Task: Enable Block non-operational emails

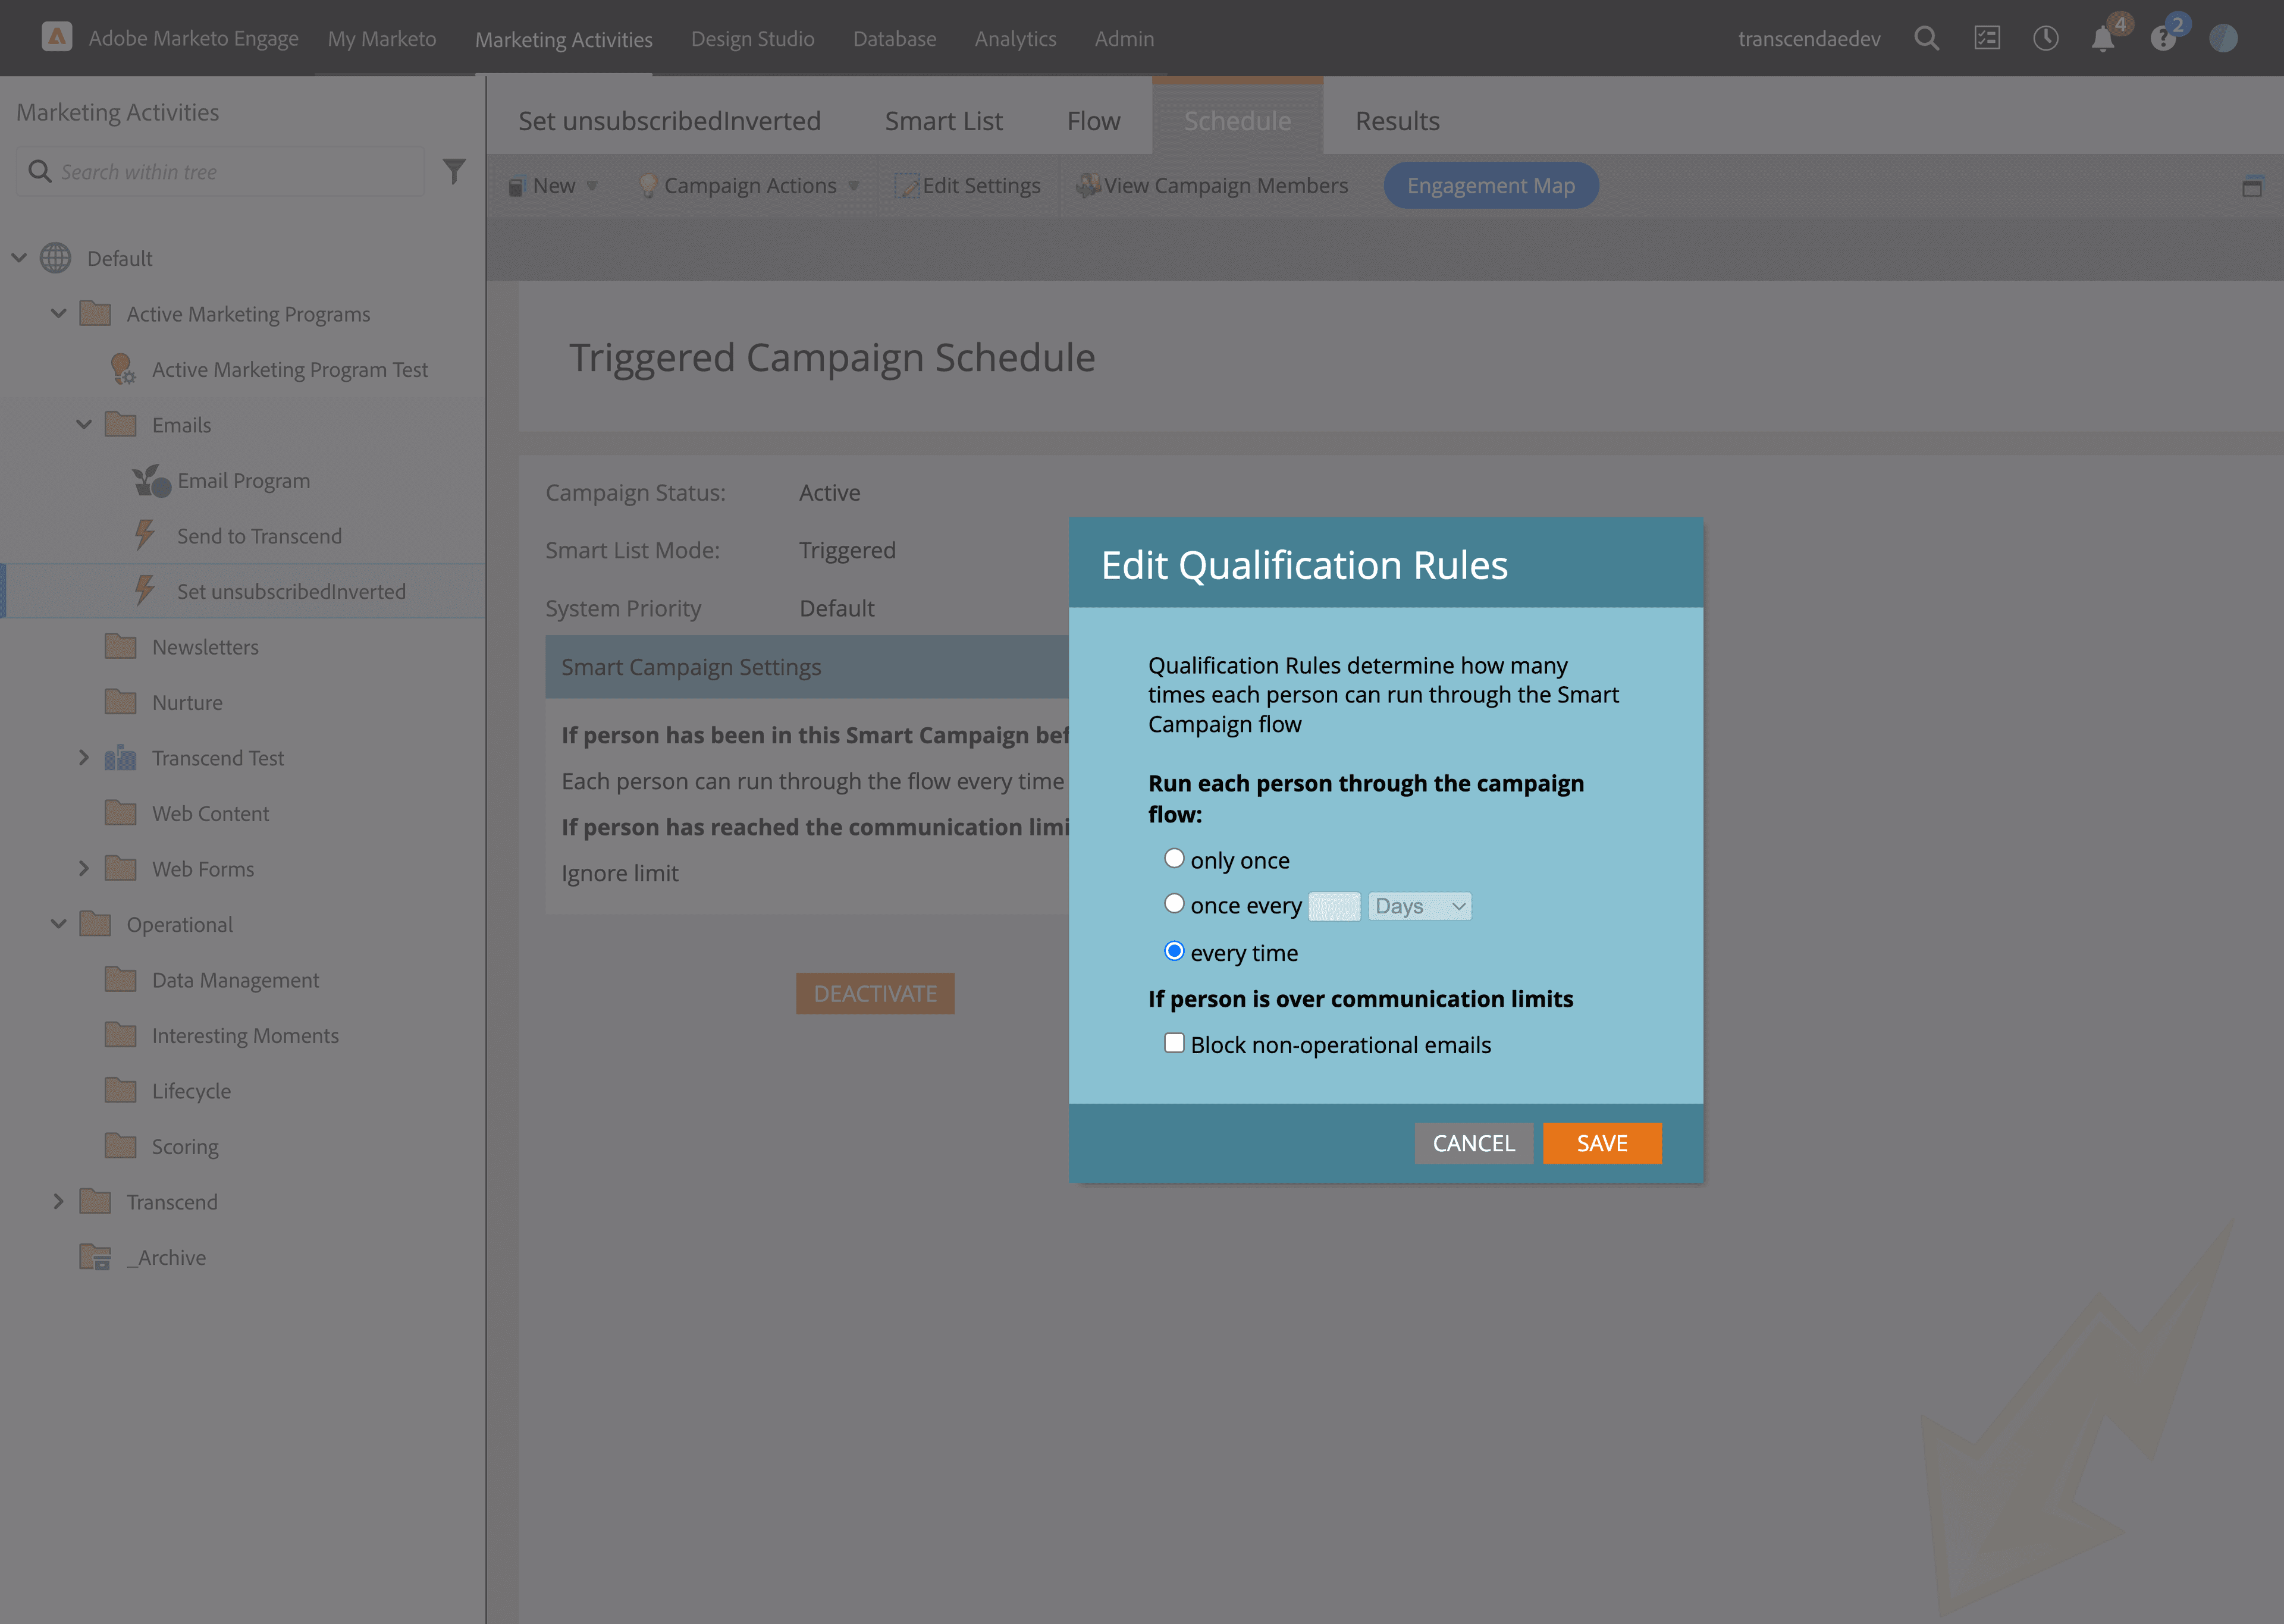Action: tap(1173, 1043)
